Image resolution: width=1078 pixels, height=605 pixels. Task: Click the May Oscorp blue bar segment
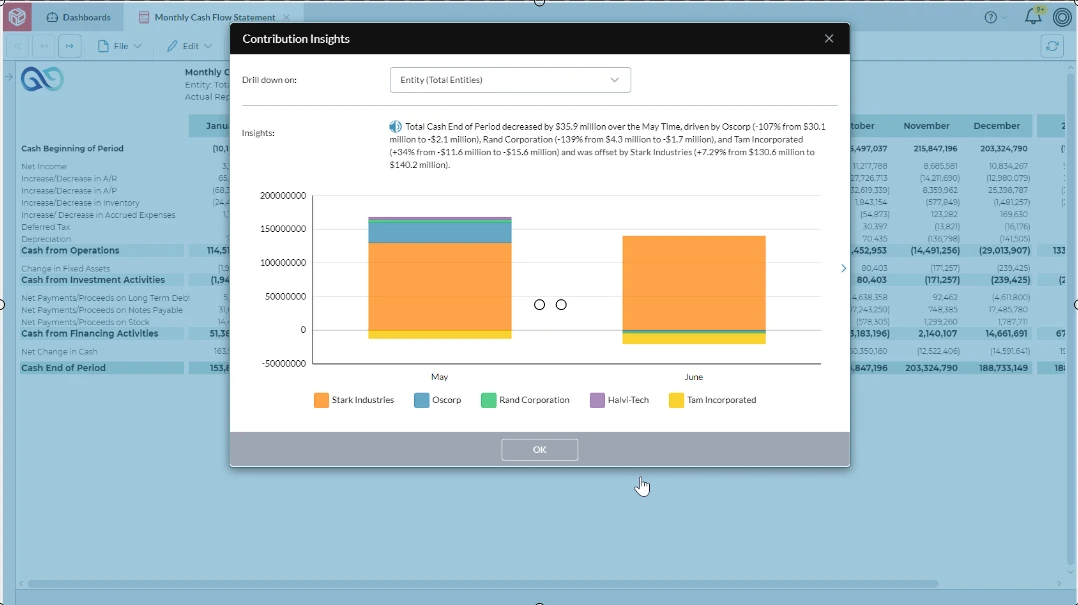pyautogui.click(x=440, y=232)
